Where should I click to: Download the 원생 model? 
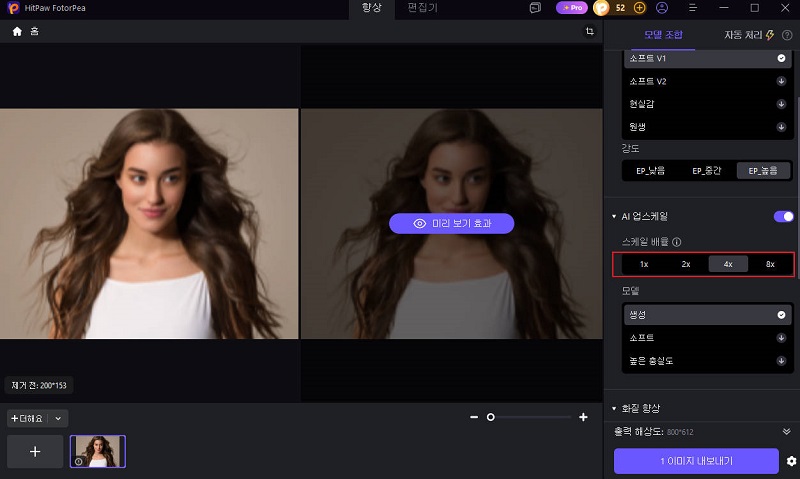point(781,127)
